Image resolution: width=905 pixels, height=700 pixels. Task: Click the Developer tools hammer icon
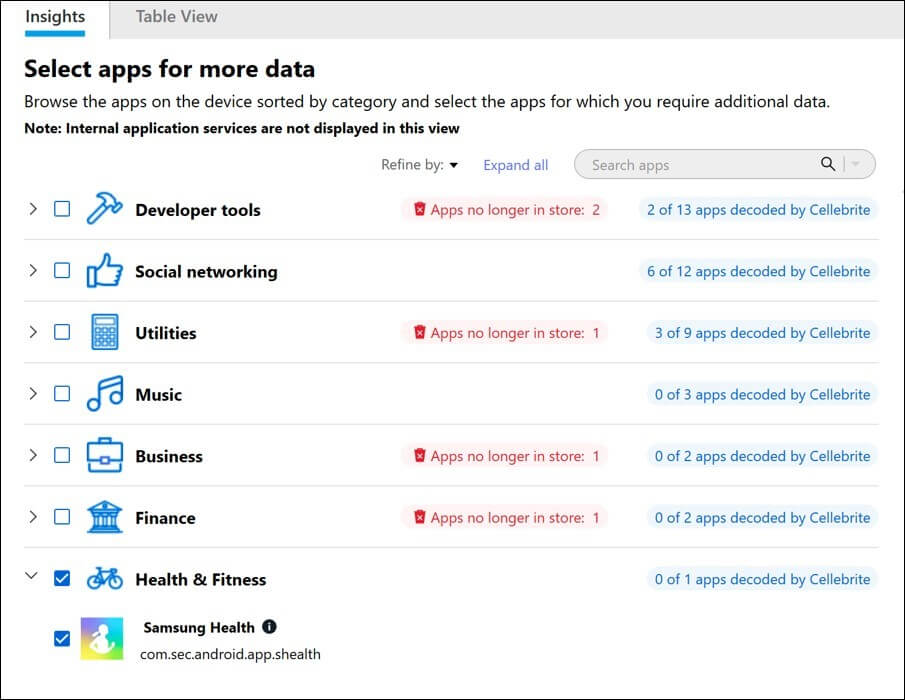tap(104, 210)
